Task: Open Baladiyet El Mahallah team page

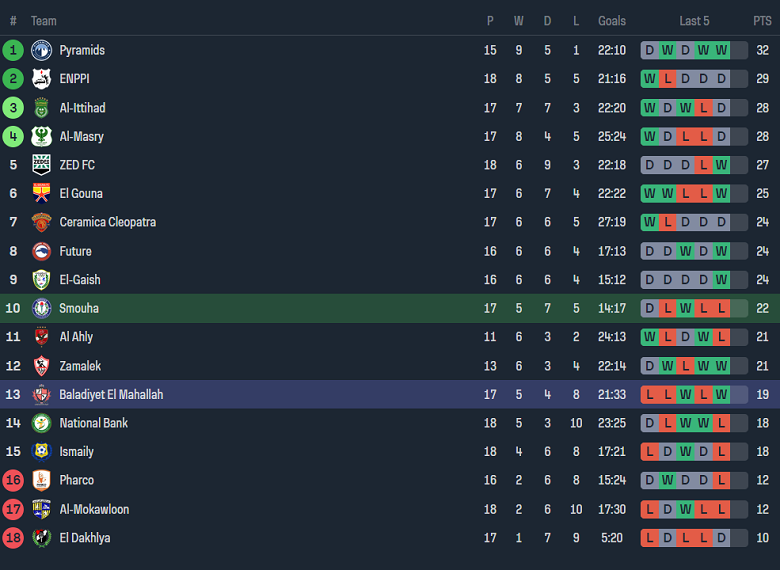Action: tap(111, 395)
